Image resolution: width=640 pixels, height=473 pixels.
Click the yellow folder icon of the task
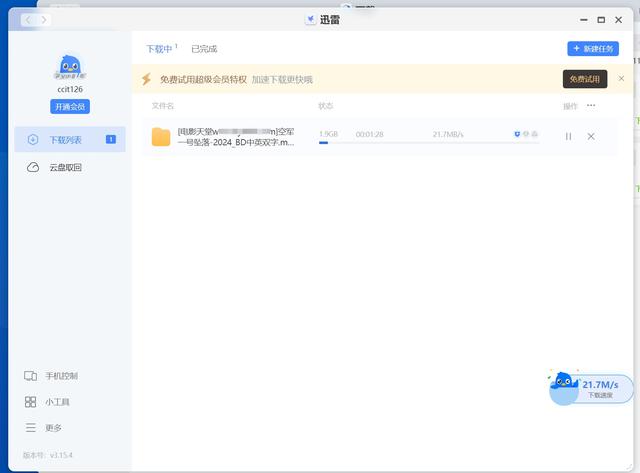[x=161, y=137]
